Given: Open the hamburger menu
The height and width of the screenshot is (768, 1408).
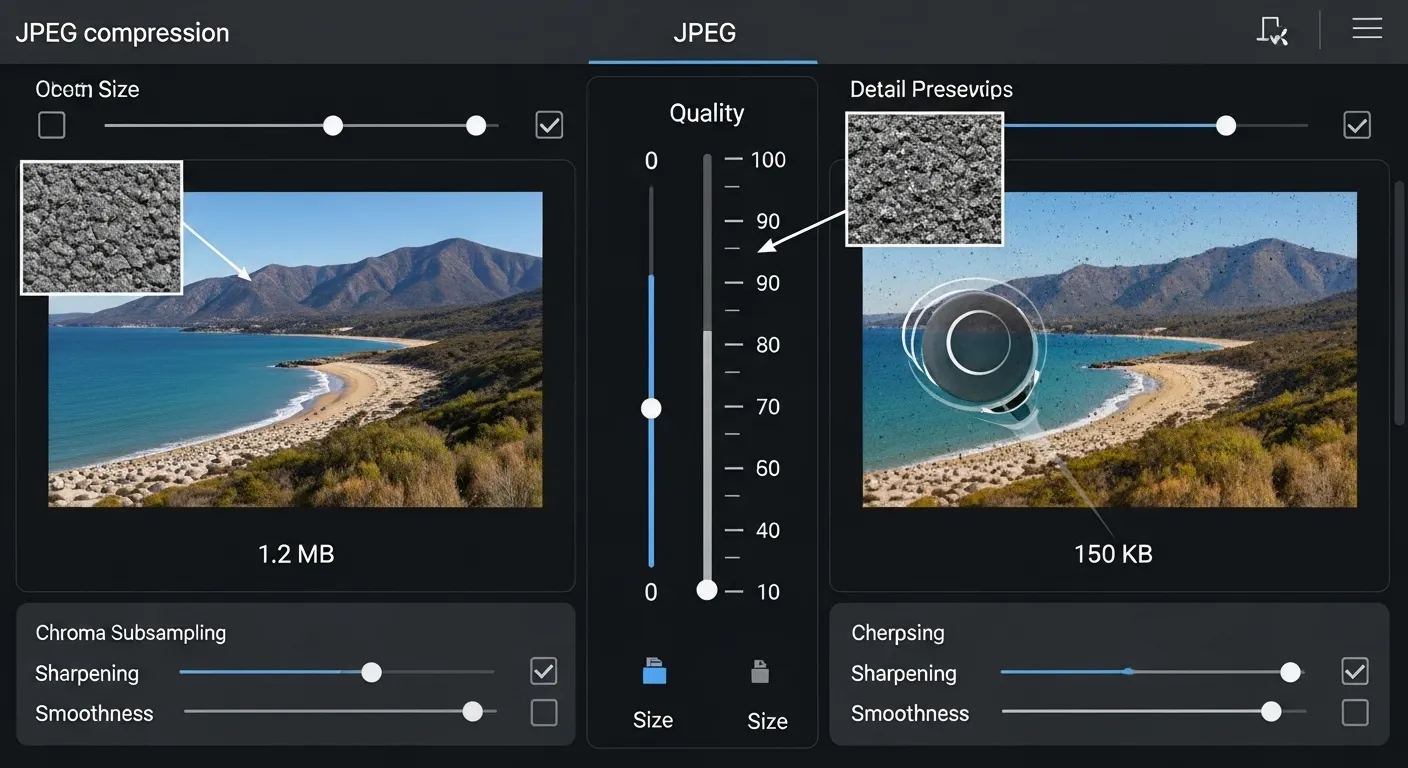Looking at the screenshot, I should pos(1367,28).
